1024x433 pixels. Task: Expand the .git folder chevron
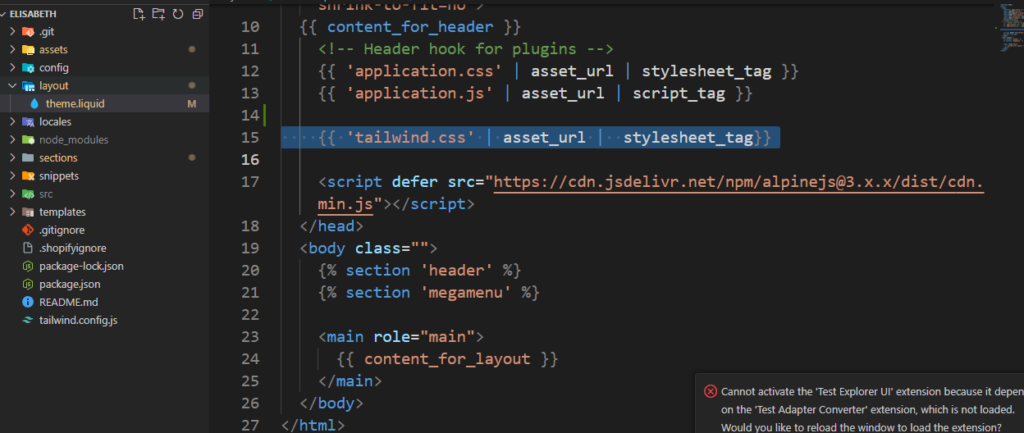(x=12, y=31)
